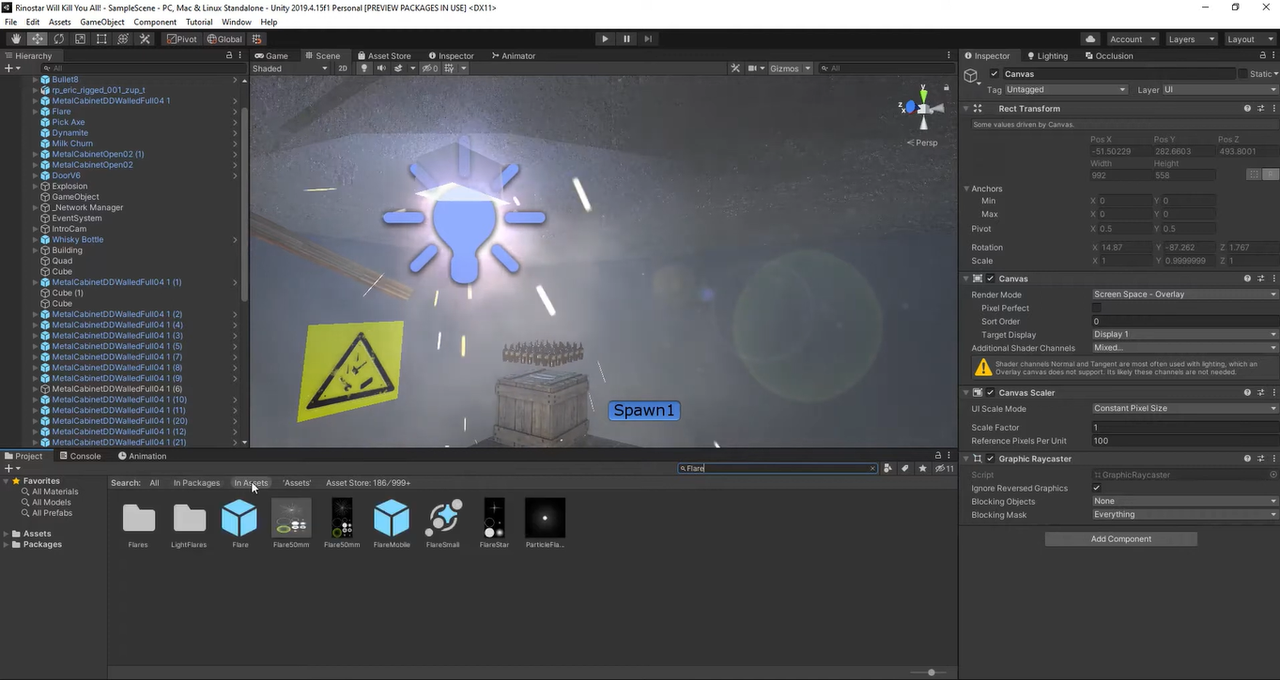Select the FlareSmall asset thumbnail
Viewport: 1280px width, 680px height.
pos(443,518)
